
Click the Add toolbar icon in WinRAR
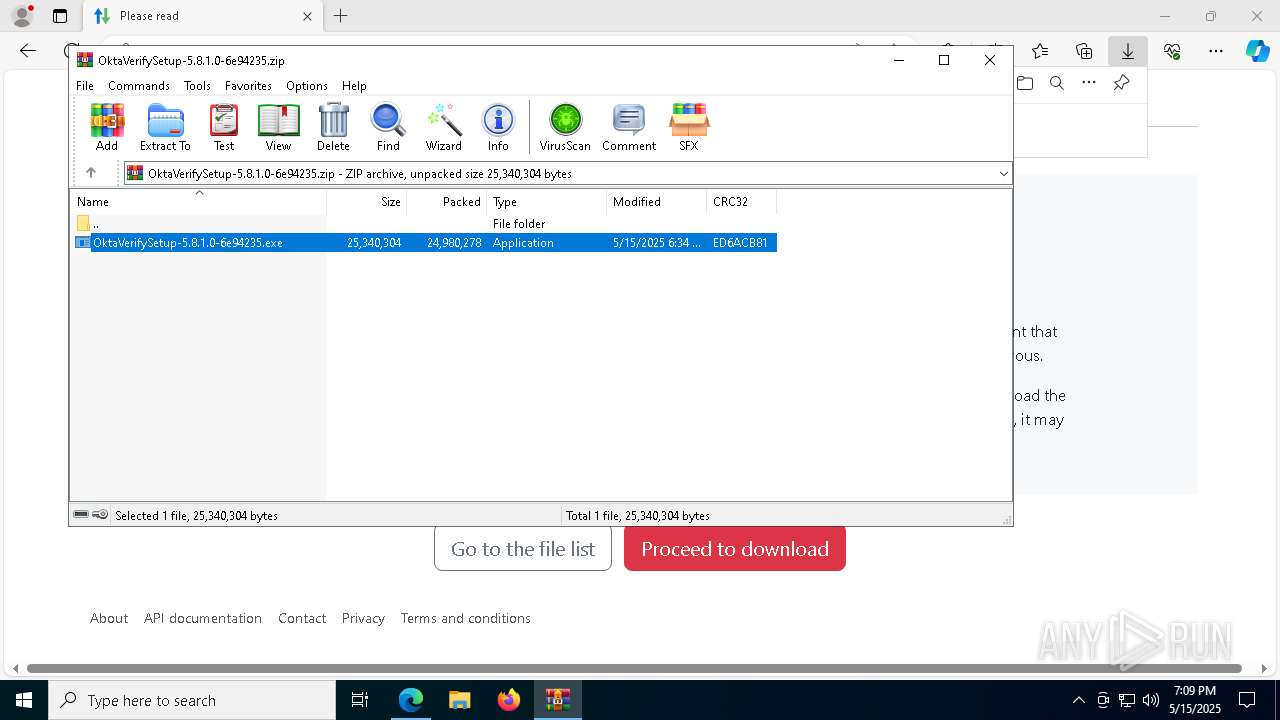pyautogui.click(x=107, y=127)
